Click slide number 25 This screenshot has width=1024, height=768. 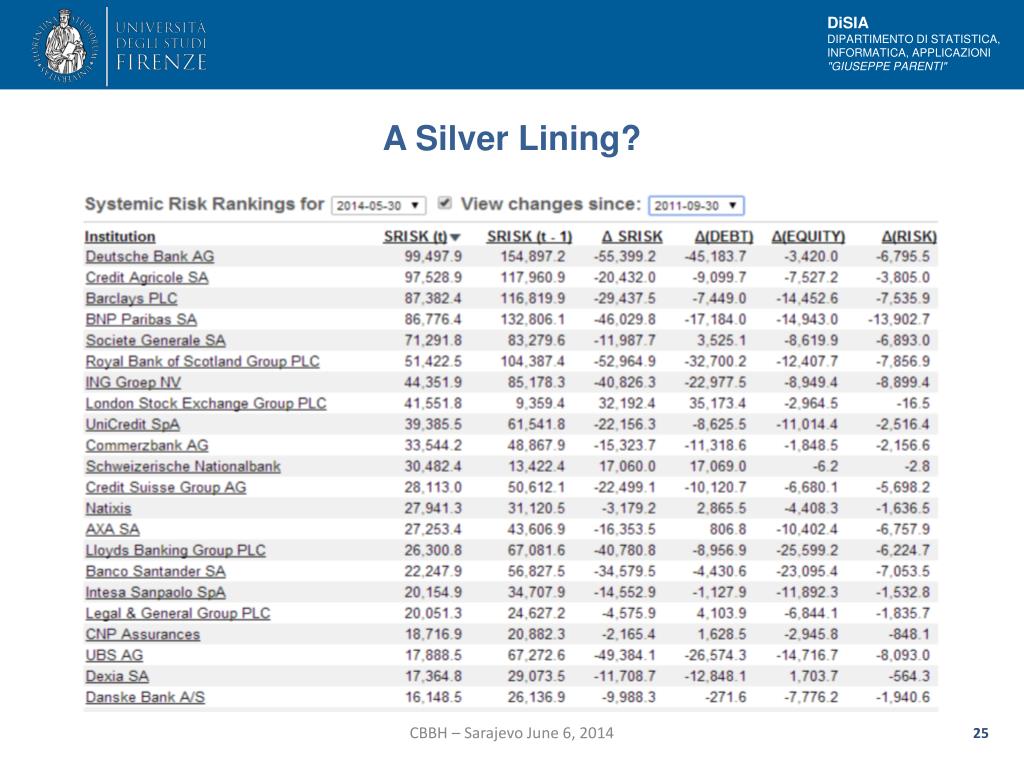[x=980, y=733]
